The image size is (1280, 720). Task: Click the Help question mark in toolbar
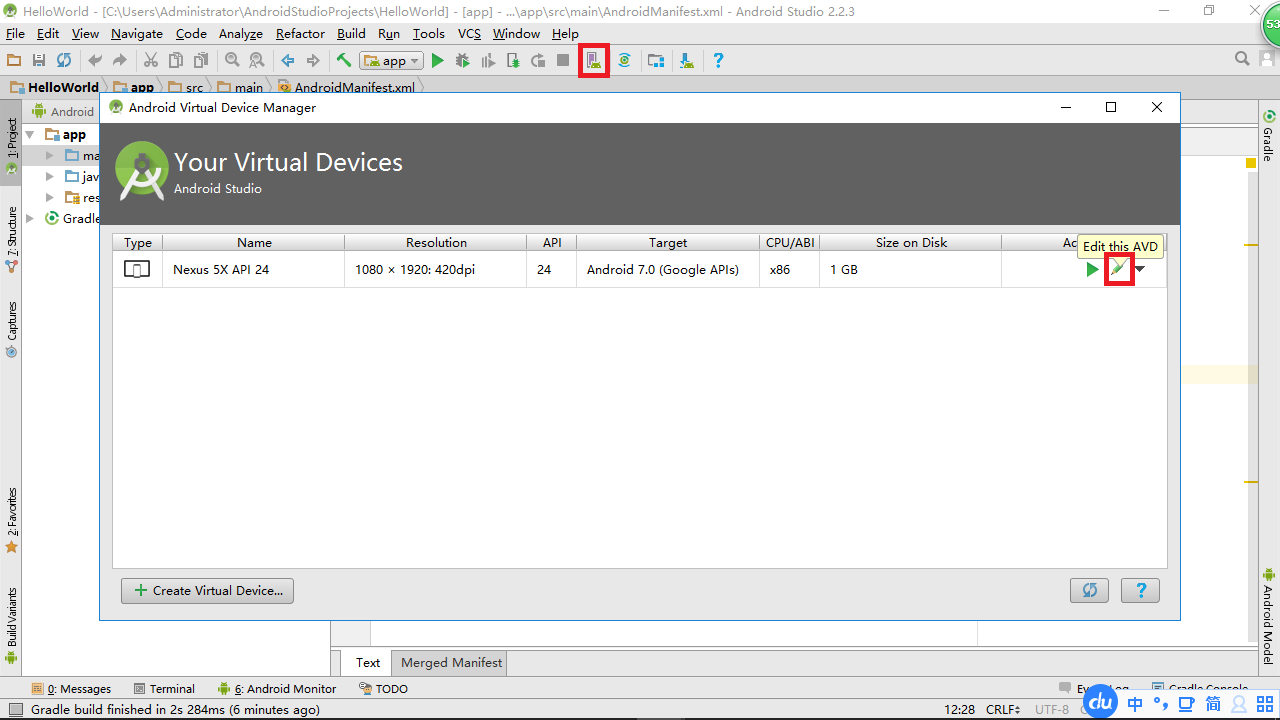[718, 60]
